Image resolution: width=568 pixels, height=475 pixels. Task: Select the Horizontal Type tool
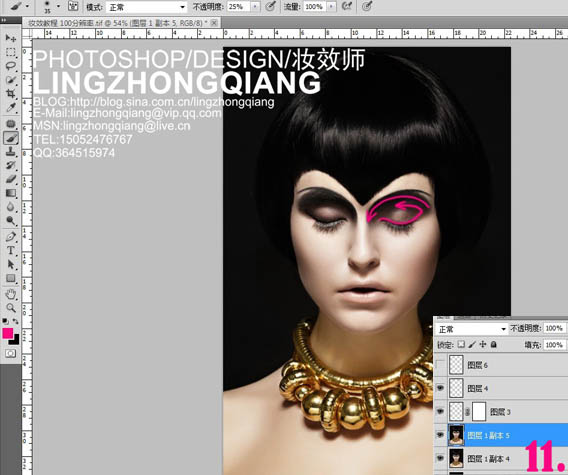point(11,250)
